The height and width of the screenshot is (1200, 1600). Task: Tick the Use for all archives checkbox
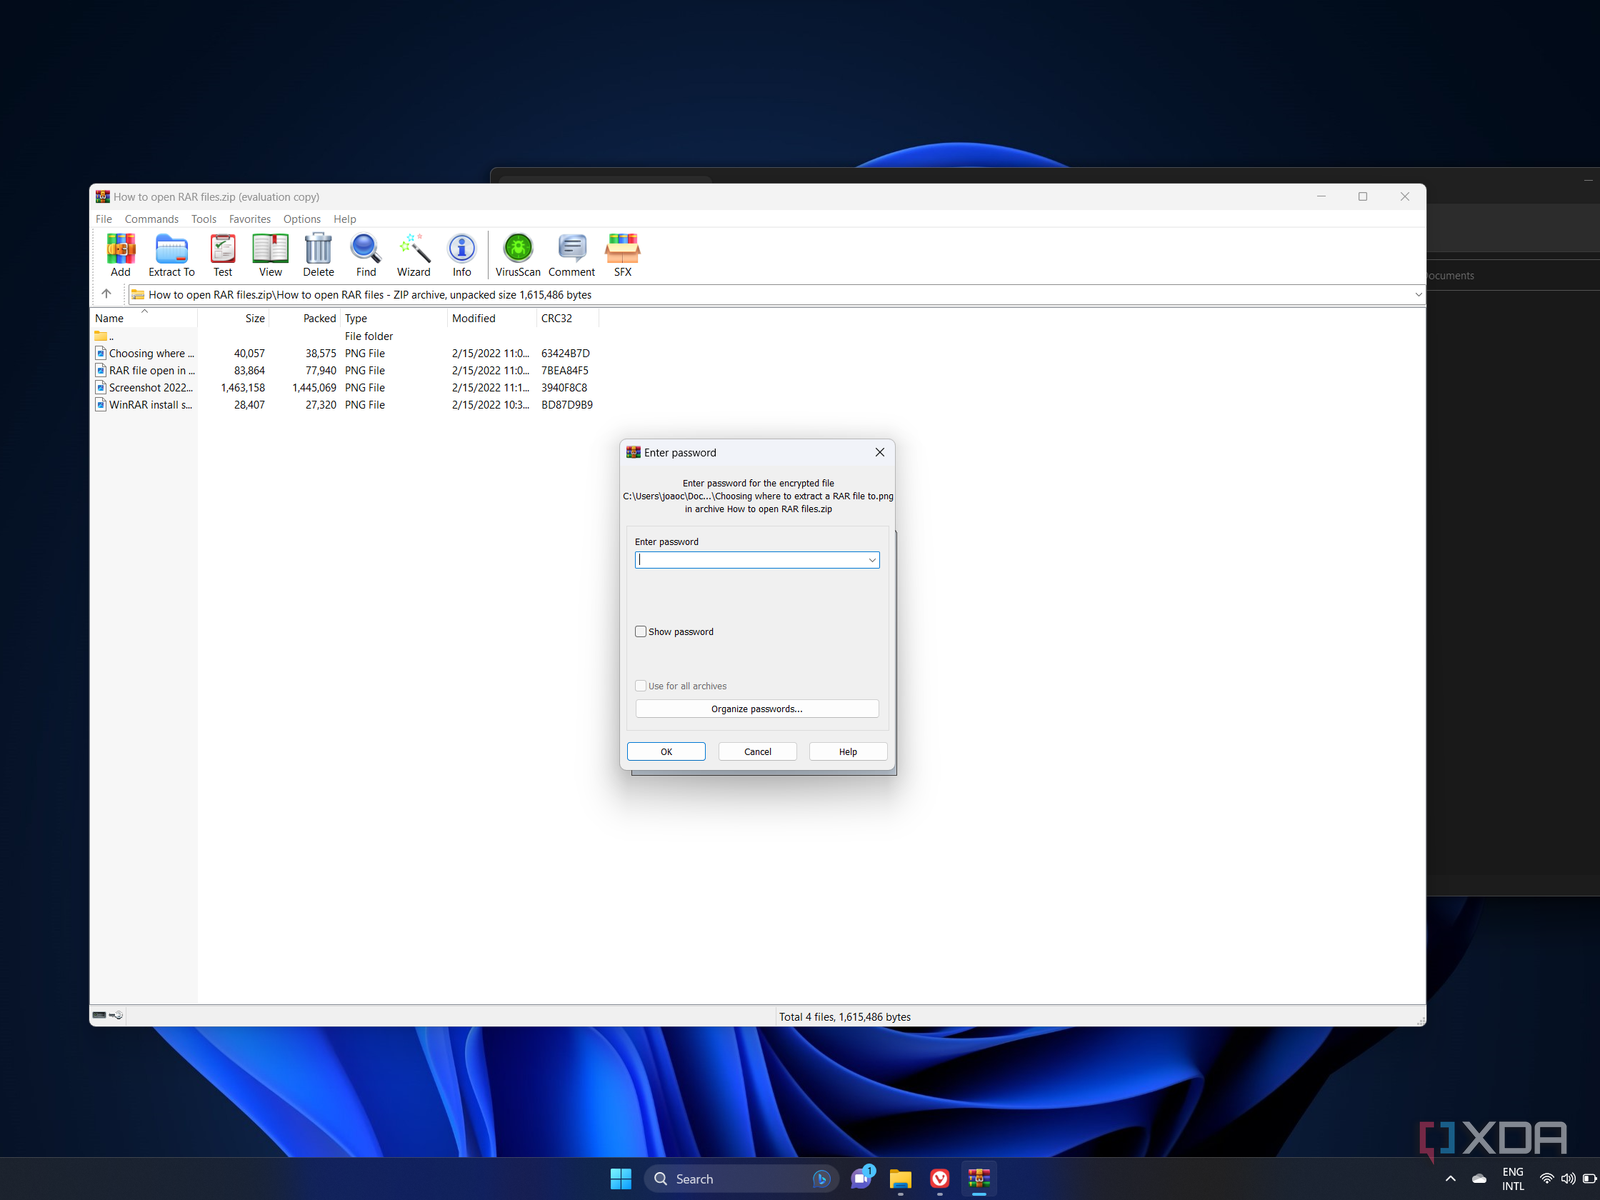pos(641,686)
